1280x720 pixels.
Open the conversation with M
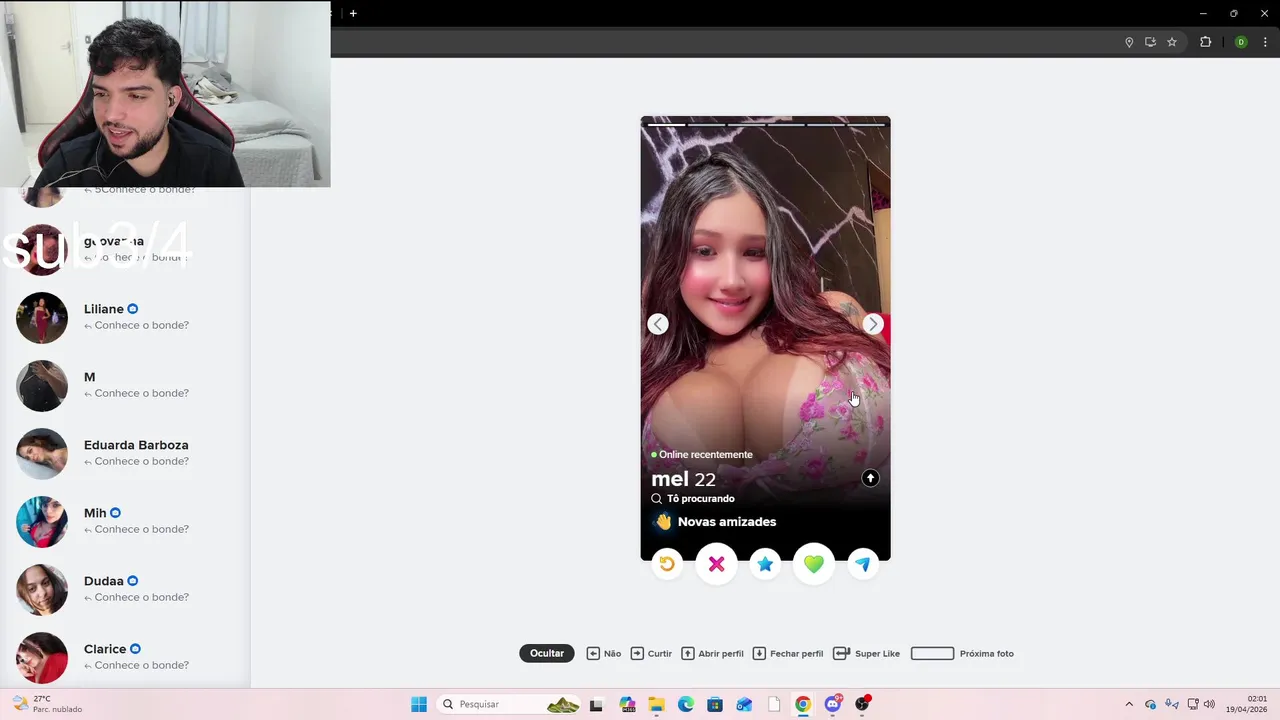tap(125, 385)
